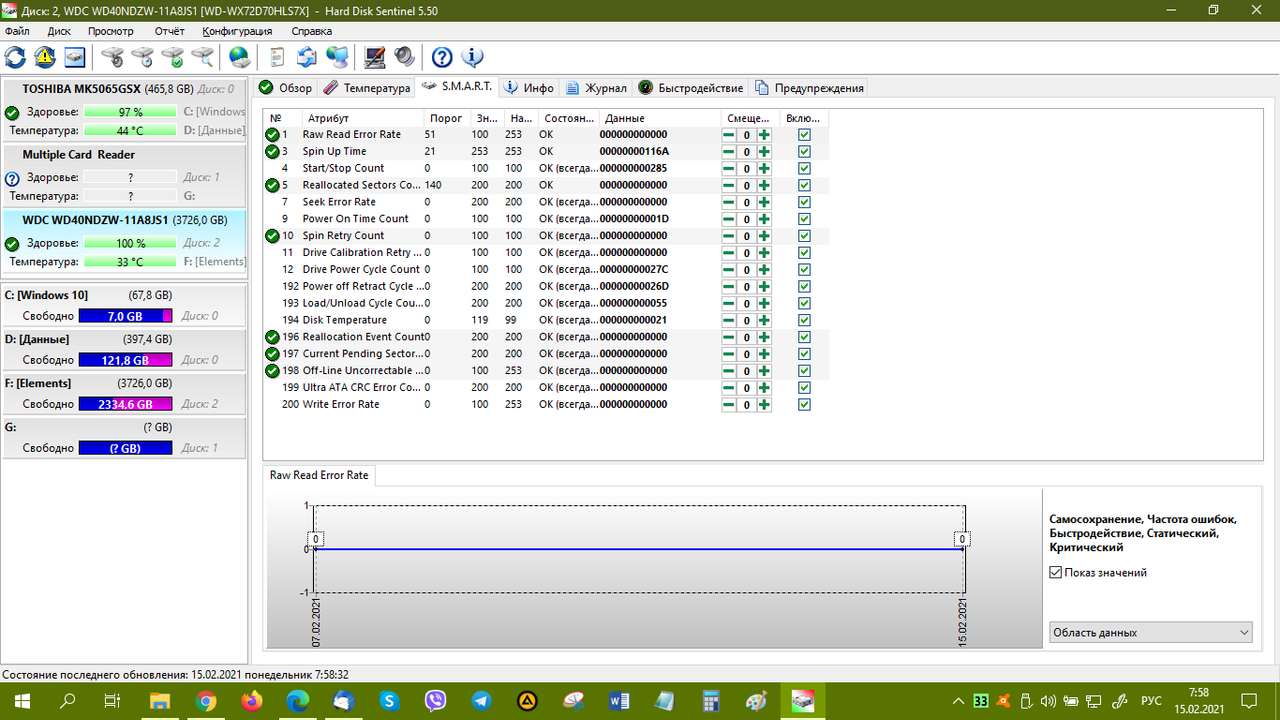Viewport: 1280px width, 720px height.
Task: Click the globe with monitor toolbar icon
Action: [337, 57]
